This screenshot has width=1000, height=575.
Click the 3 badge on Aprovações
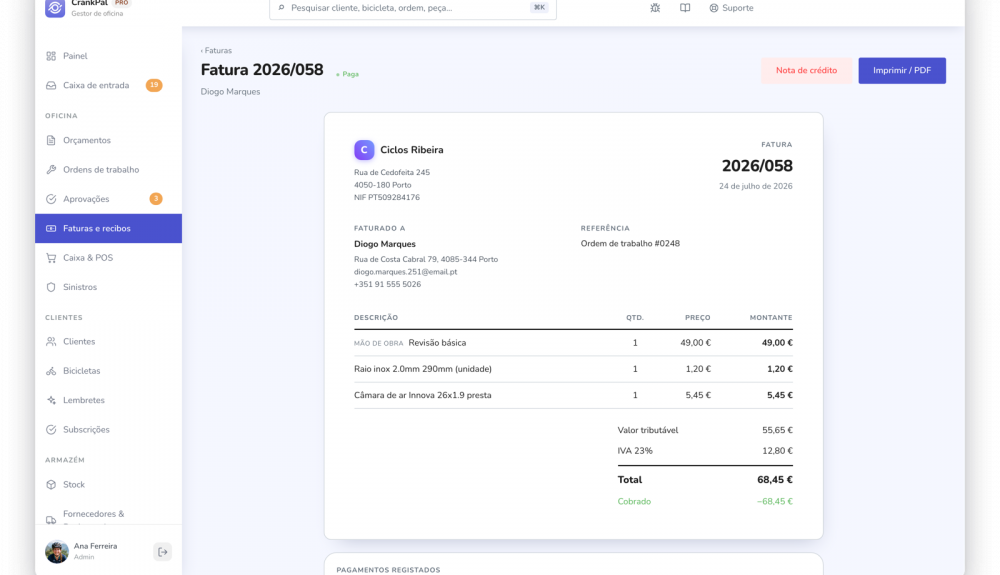pyautogui.click(x=156, y=199)
